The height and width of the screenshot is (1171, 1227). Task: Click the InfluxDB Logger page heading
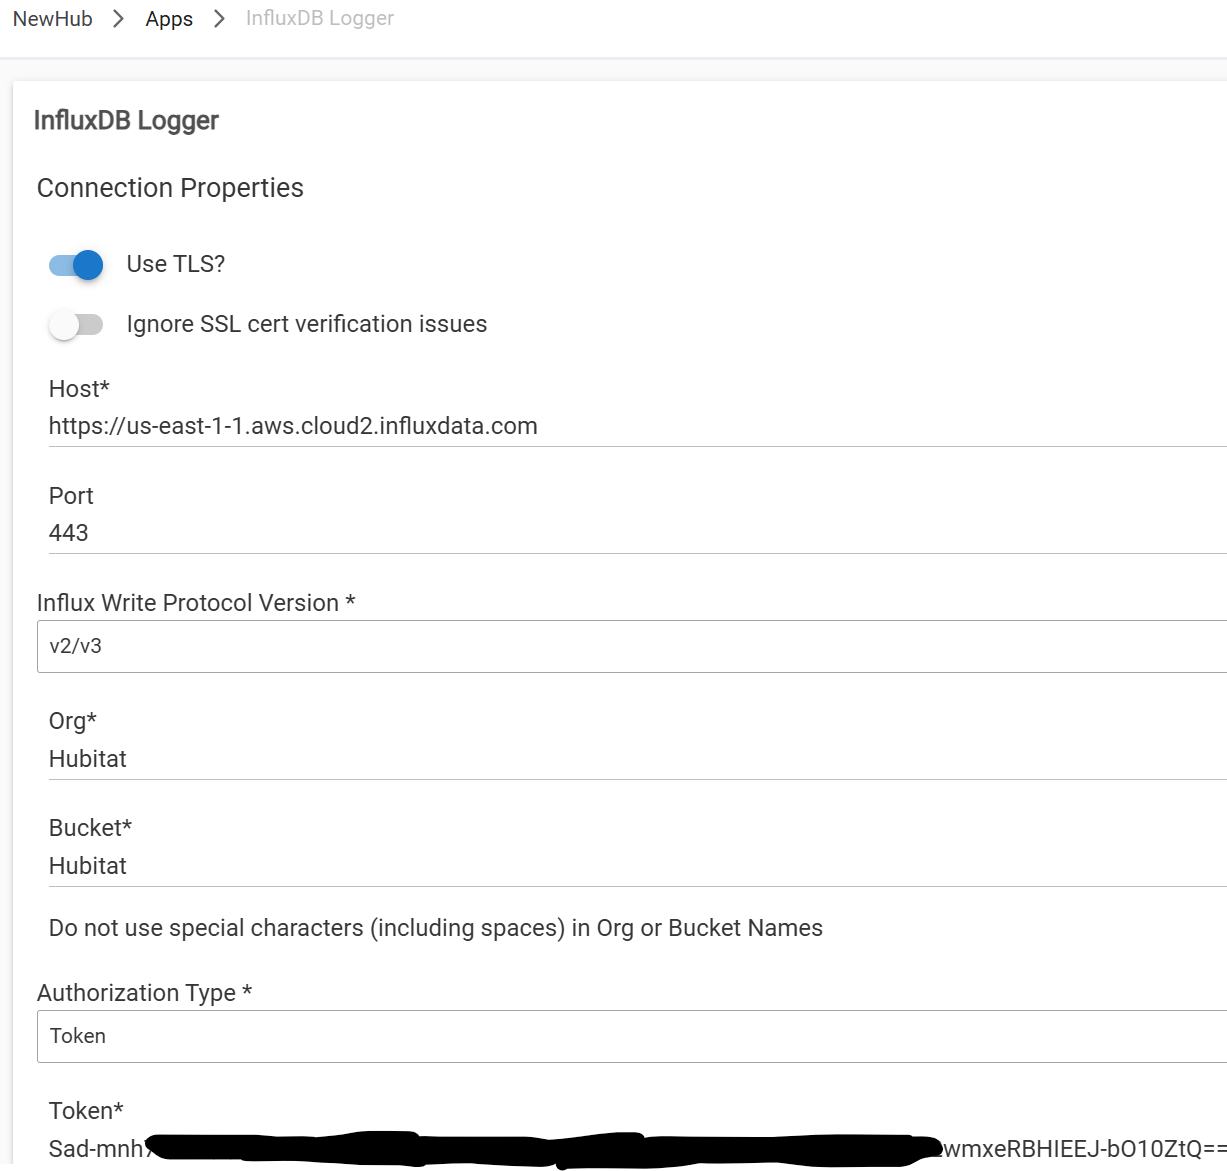pos(126,121)
